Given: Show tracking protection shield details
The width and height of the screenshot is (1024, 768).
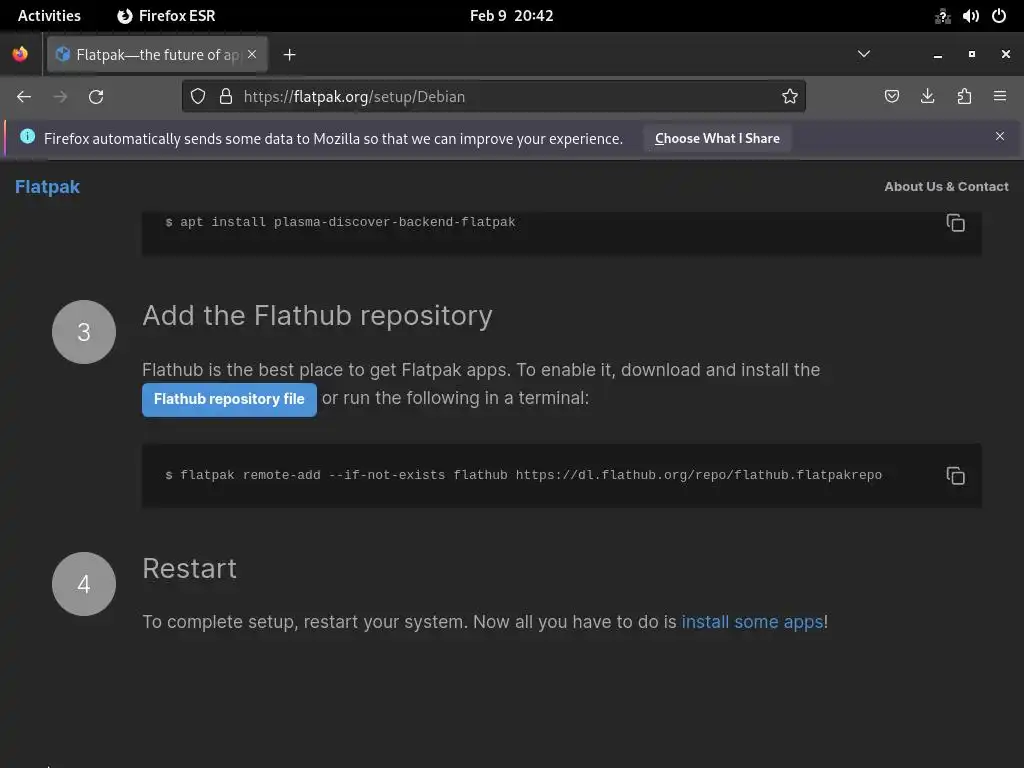Looking at the screenshot, I should [198, 96].
